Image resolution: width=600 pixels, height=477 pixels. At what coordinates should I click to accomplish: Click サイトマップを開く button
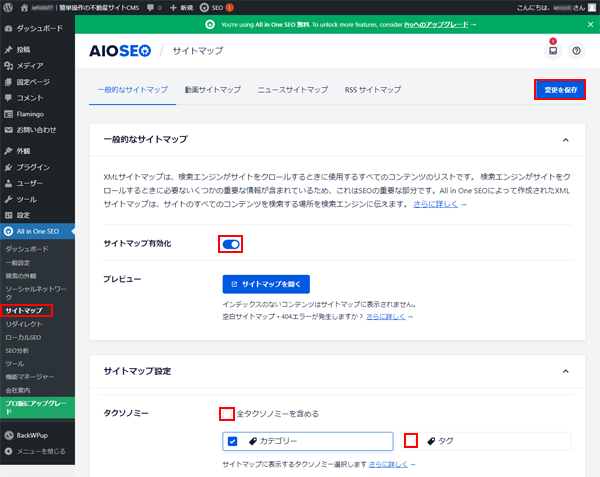click(x=266, y=284)
